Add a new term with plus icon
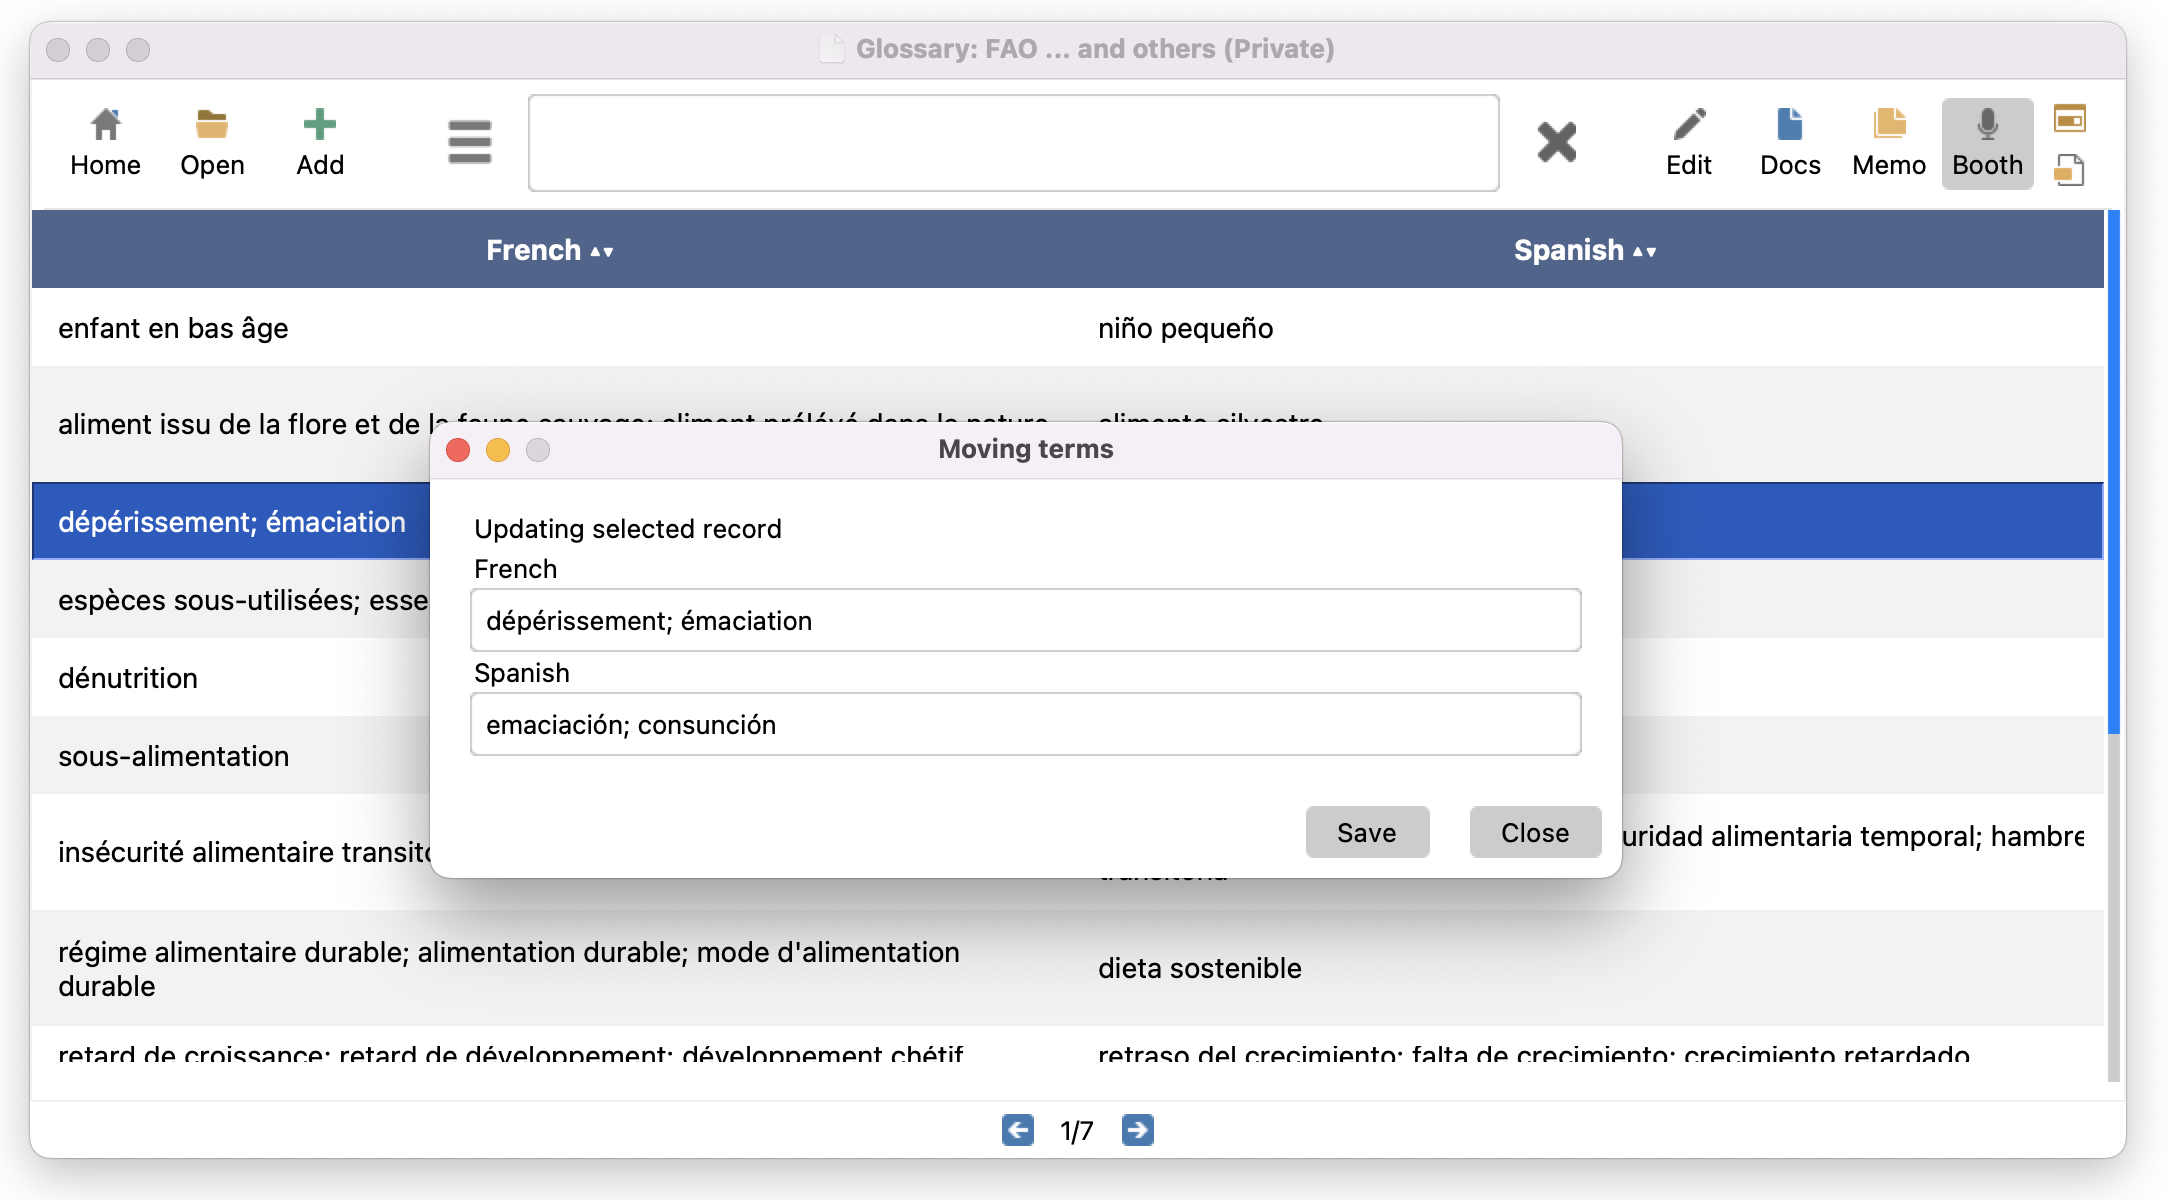Image resolution: width=2170 pixels, height=1200 pixels. click(320, 142)
